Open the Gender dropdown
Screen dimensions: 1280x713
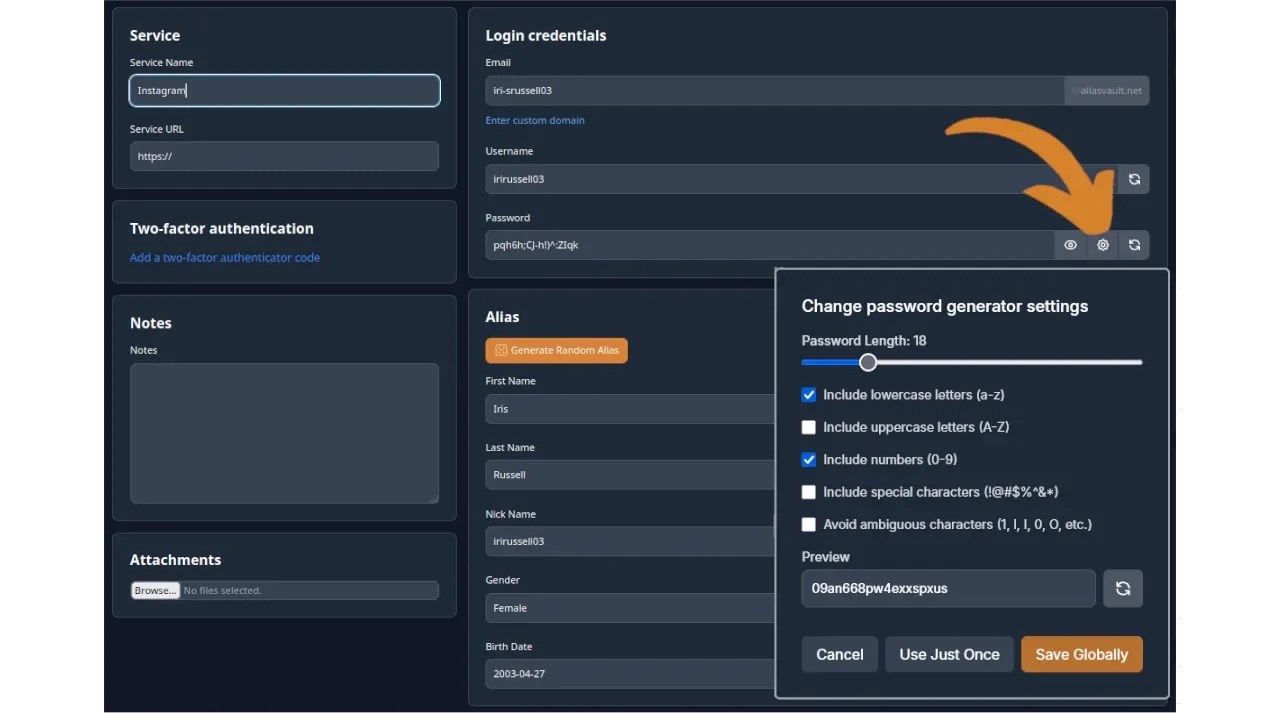click(630, 608)
